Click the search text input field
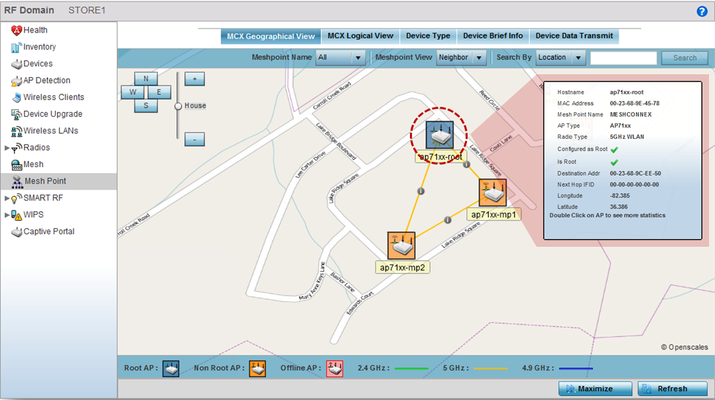This screenshot has width=715, height=400. coord(623,58)
